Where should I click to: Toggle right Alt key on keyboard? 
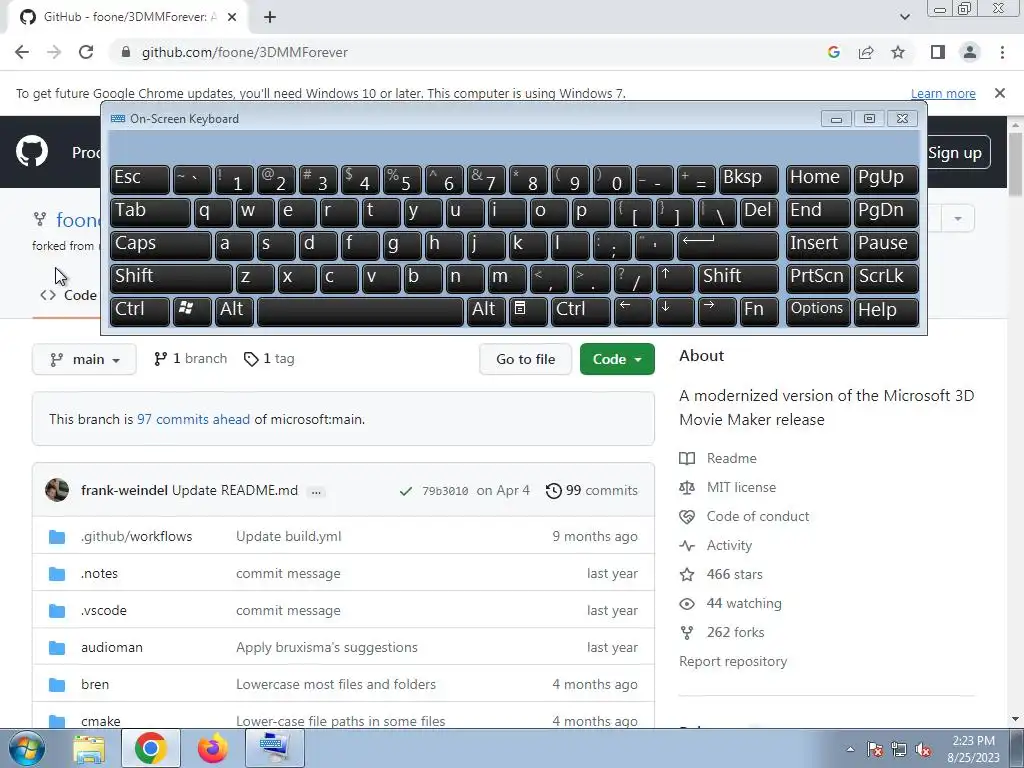[485, 310]
